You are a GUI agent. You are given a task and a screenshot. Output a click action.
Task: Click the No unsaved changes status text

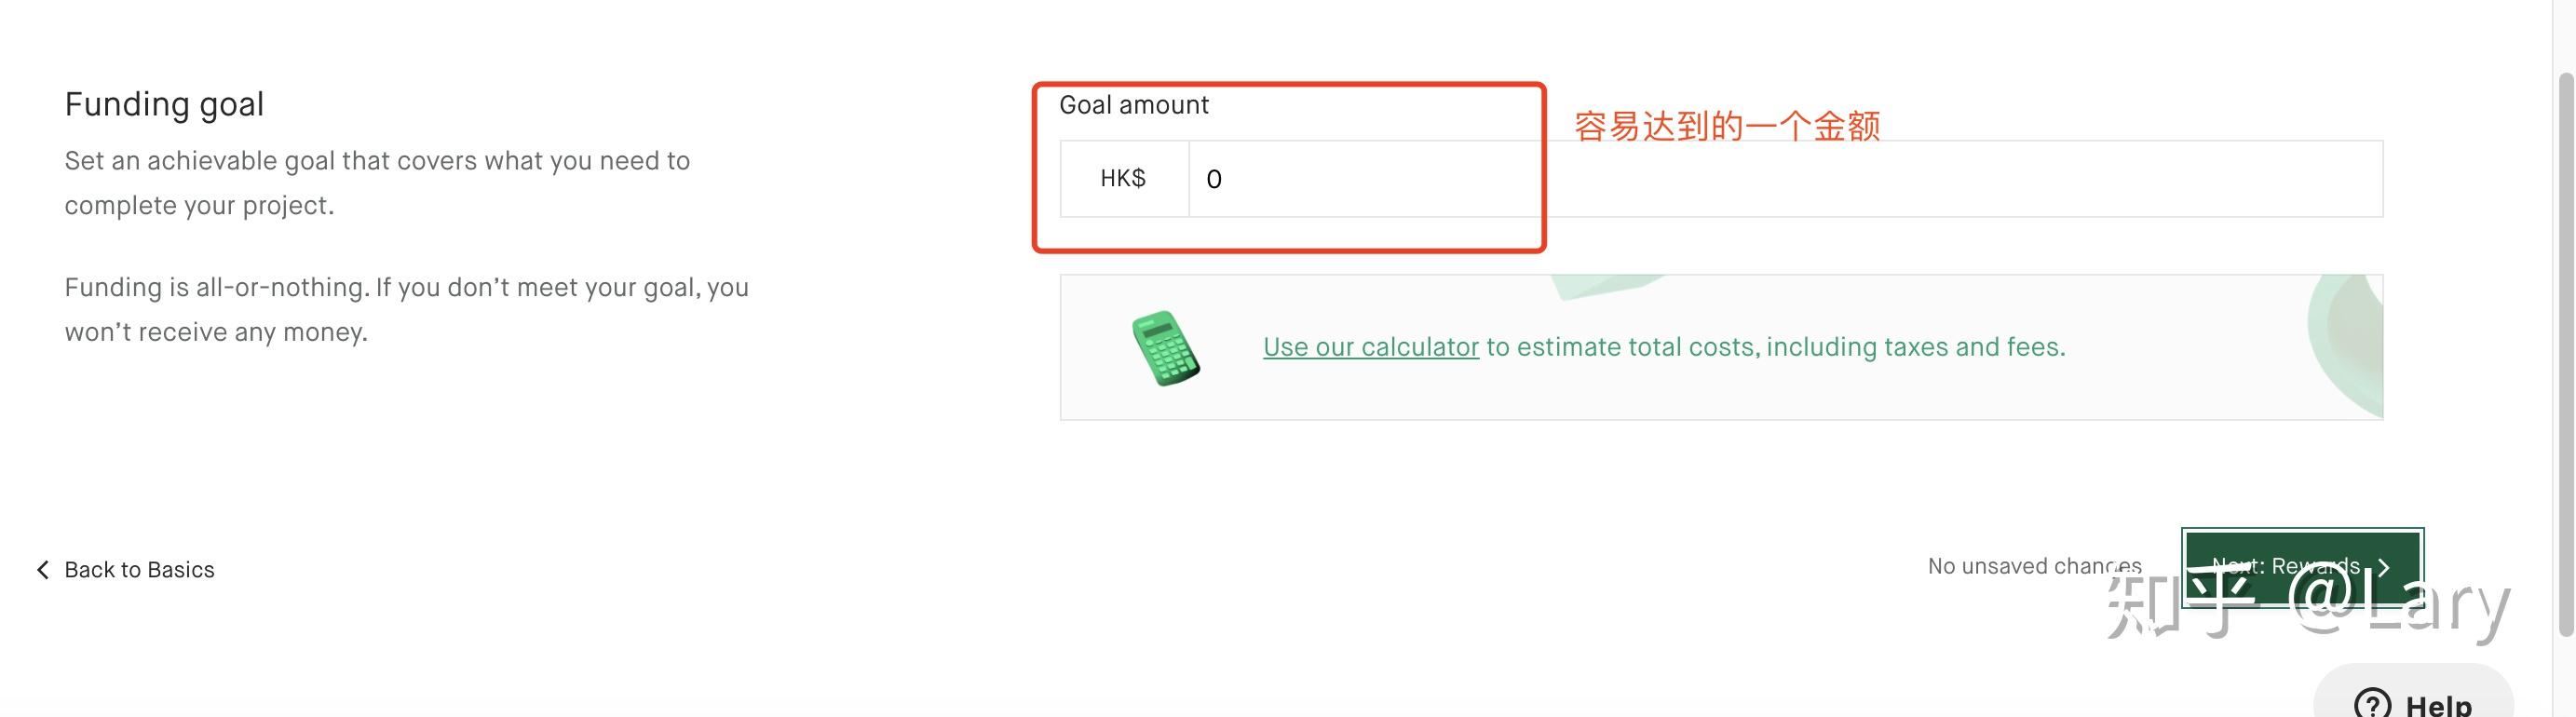click(x=2032, y=565)
